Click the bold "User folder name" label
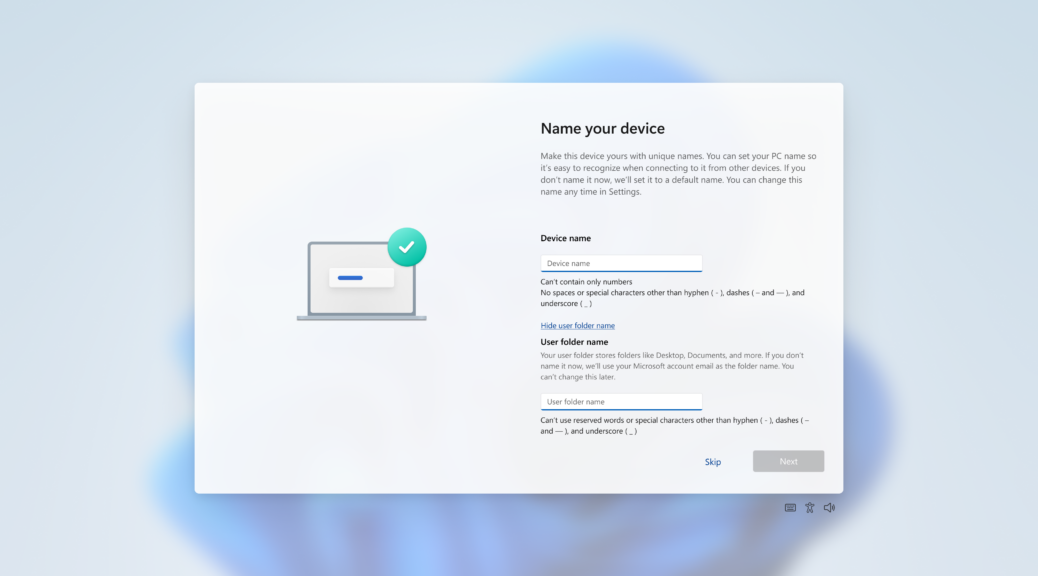 click(574, 342)
